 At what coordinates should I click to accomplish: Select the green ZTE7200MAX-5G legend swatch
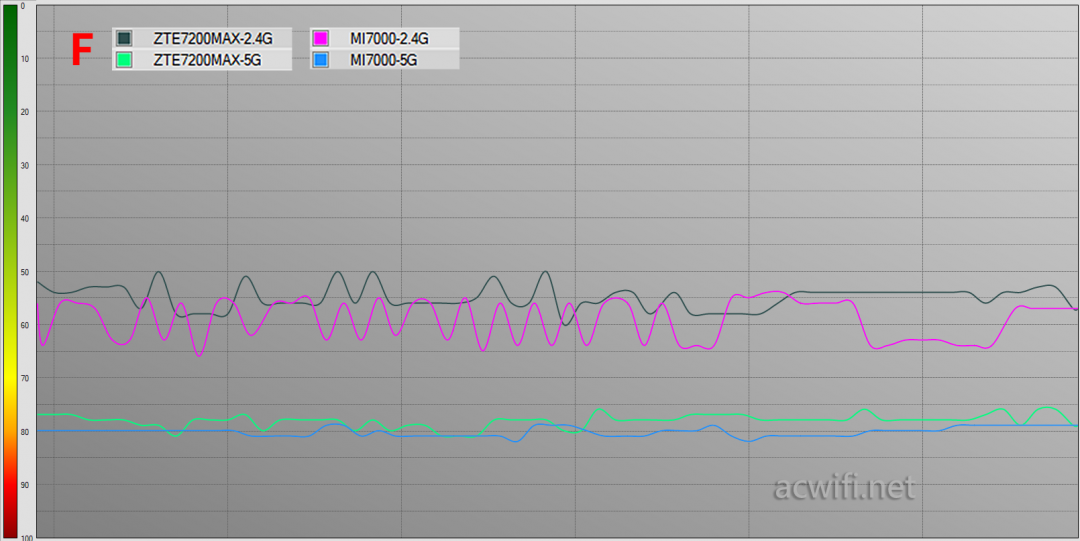click(125, 60)
